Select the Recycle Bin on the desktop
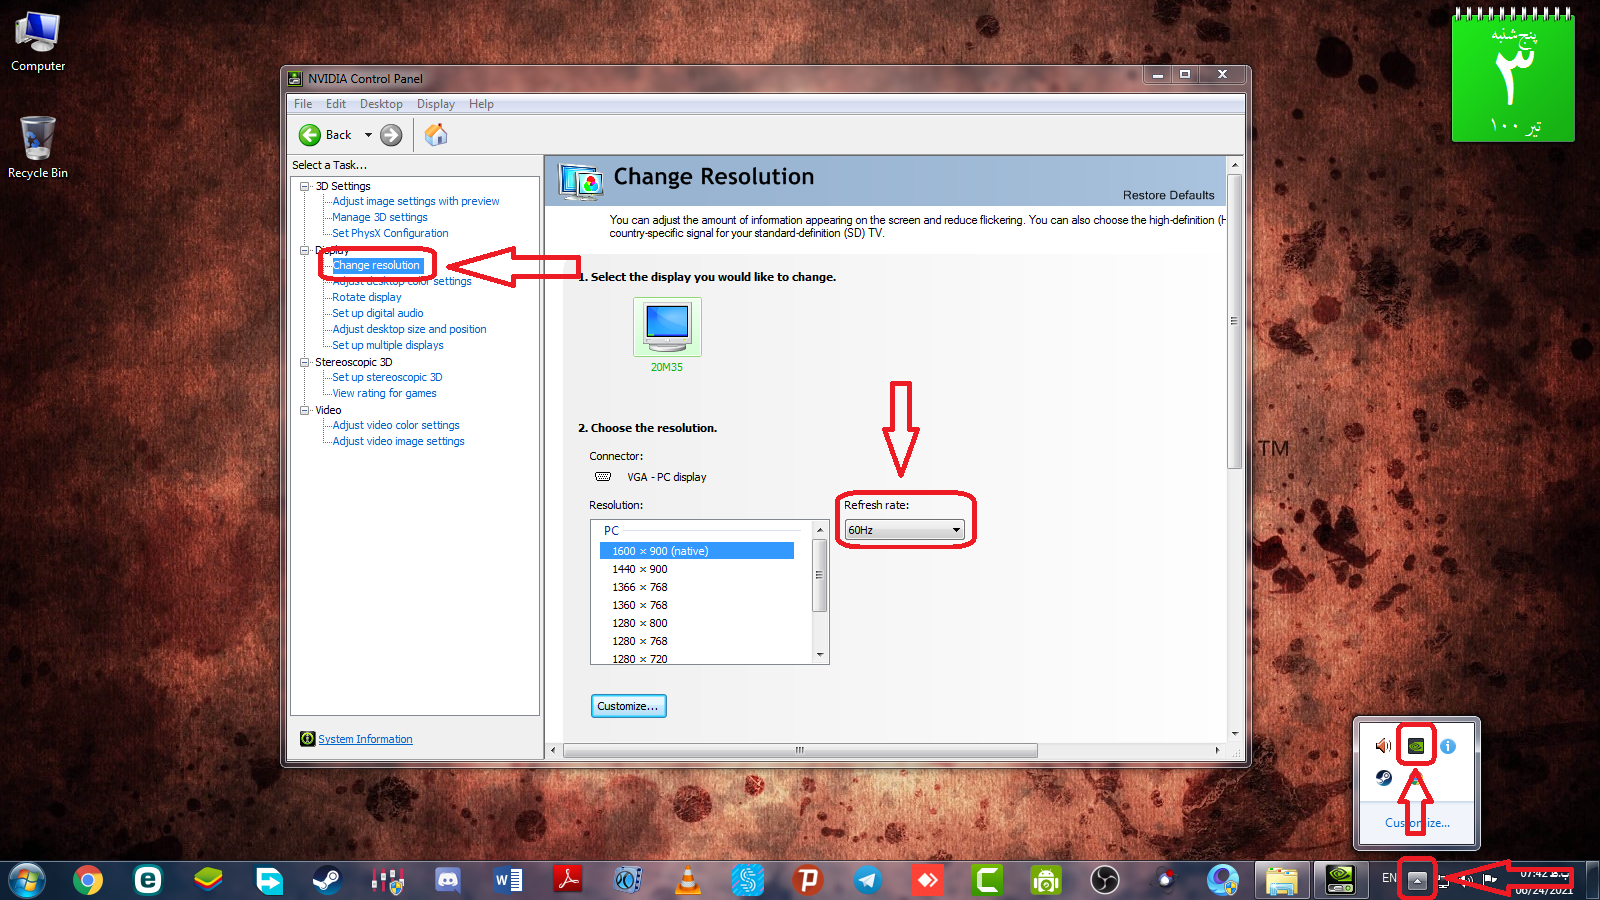Screen dimensions: 1600x900 [x=38, y=147]
